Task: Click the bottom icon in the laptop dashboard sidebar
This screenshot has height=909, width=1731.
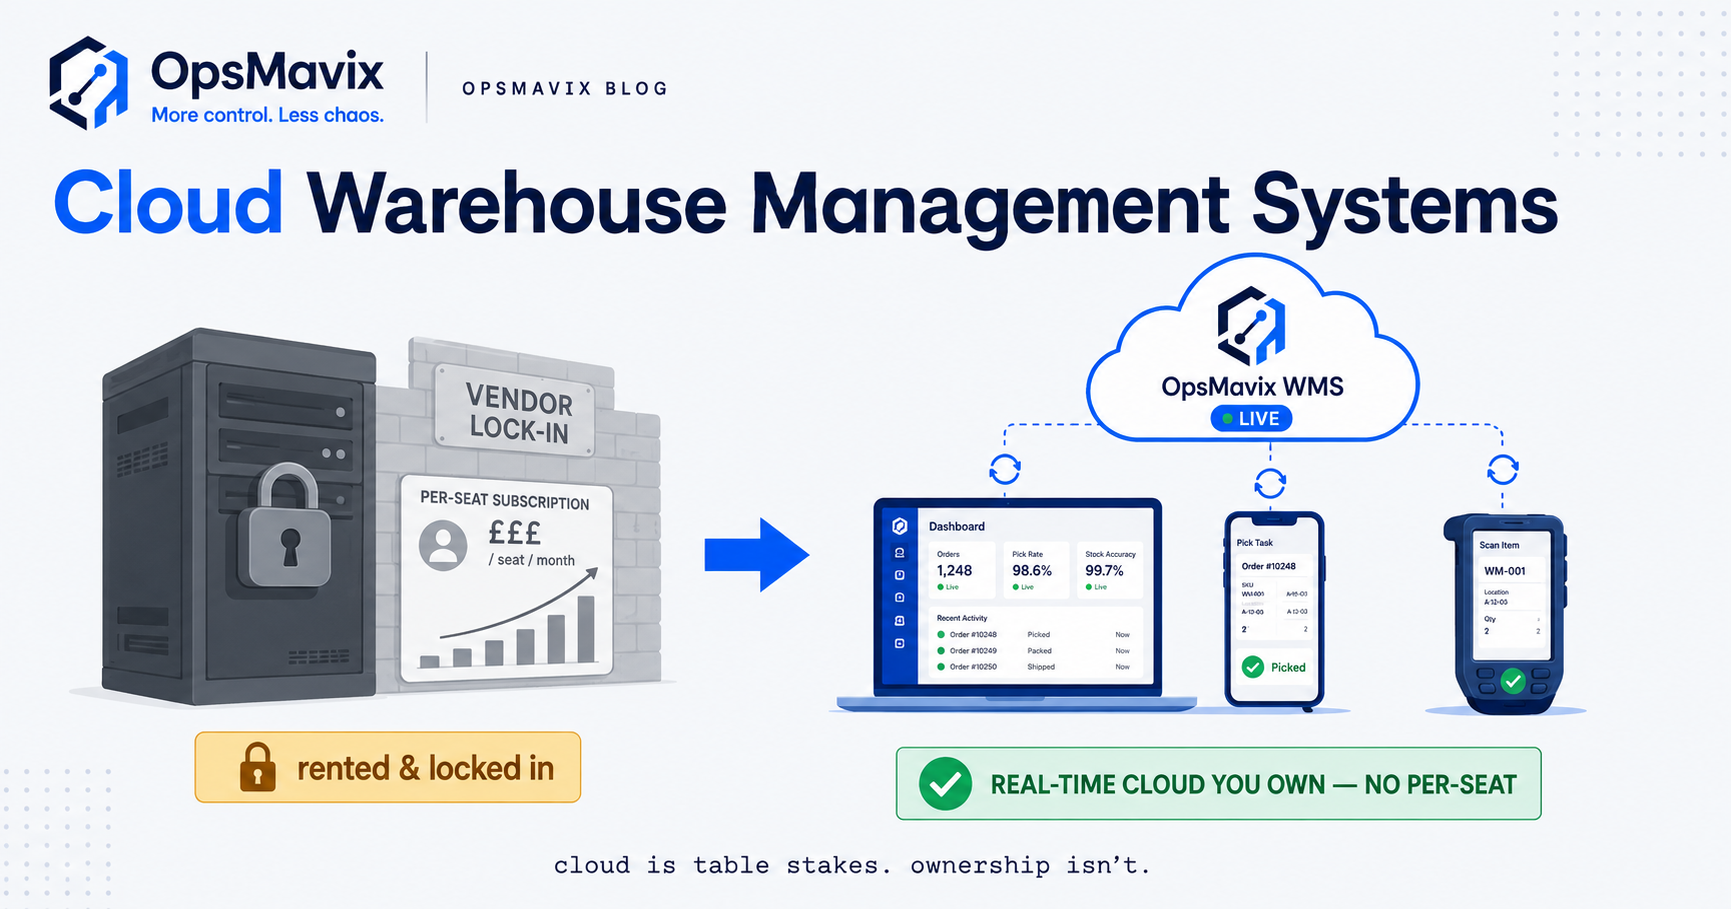Action: pos(899,644)
